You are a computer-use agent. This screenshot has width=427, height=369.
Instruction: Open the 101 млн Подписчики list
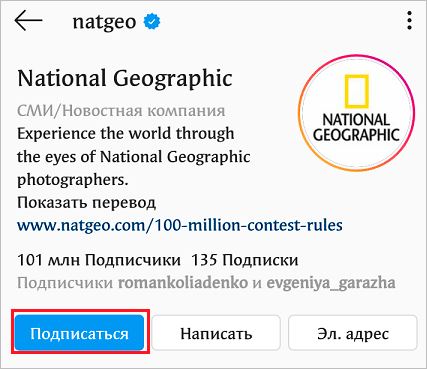(x=99, y=260)
